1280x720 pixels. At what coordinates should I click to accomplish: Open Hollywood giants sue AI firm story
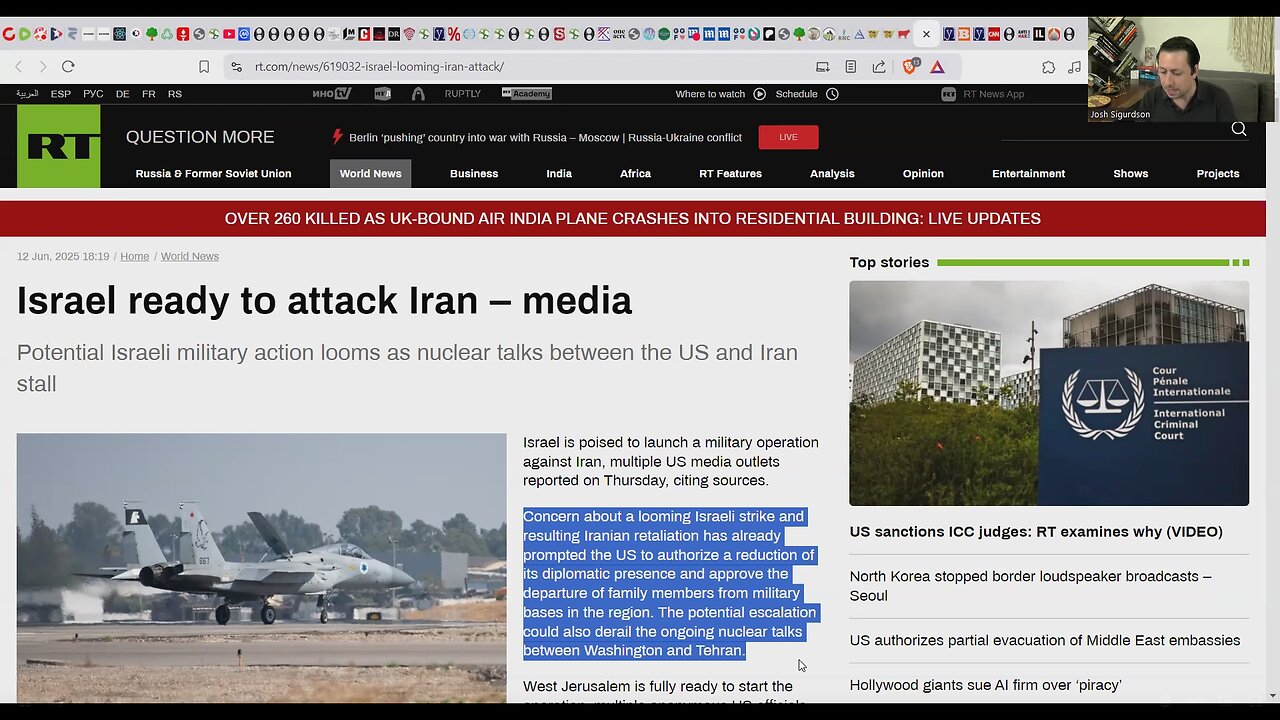pyautogui.click(x=985, y=685)
